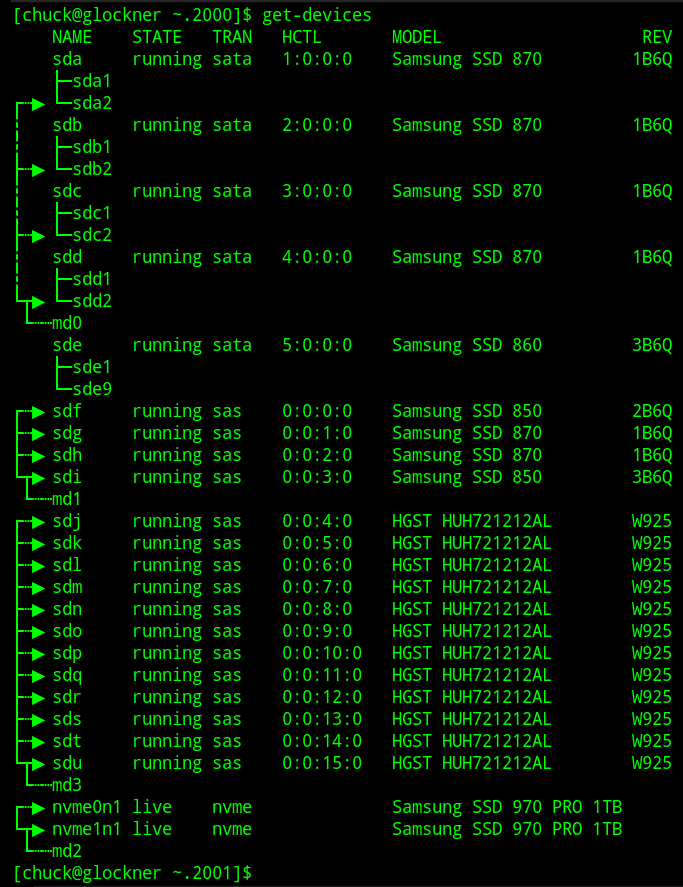This screenshot has width=683, height=887.
Task: Click device name sdf
Action: (67, 411)
